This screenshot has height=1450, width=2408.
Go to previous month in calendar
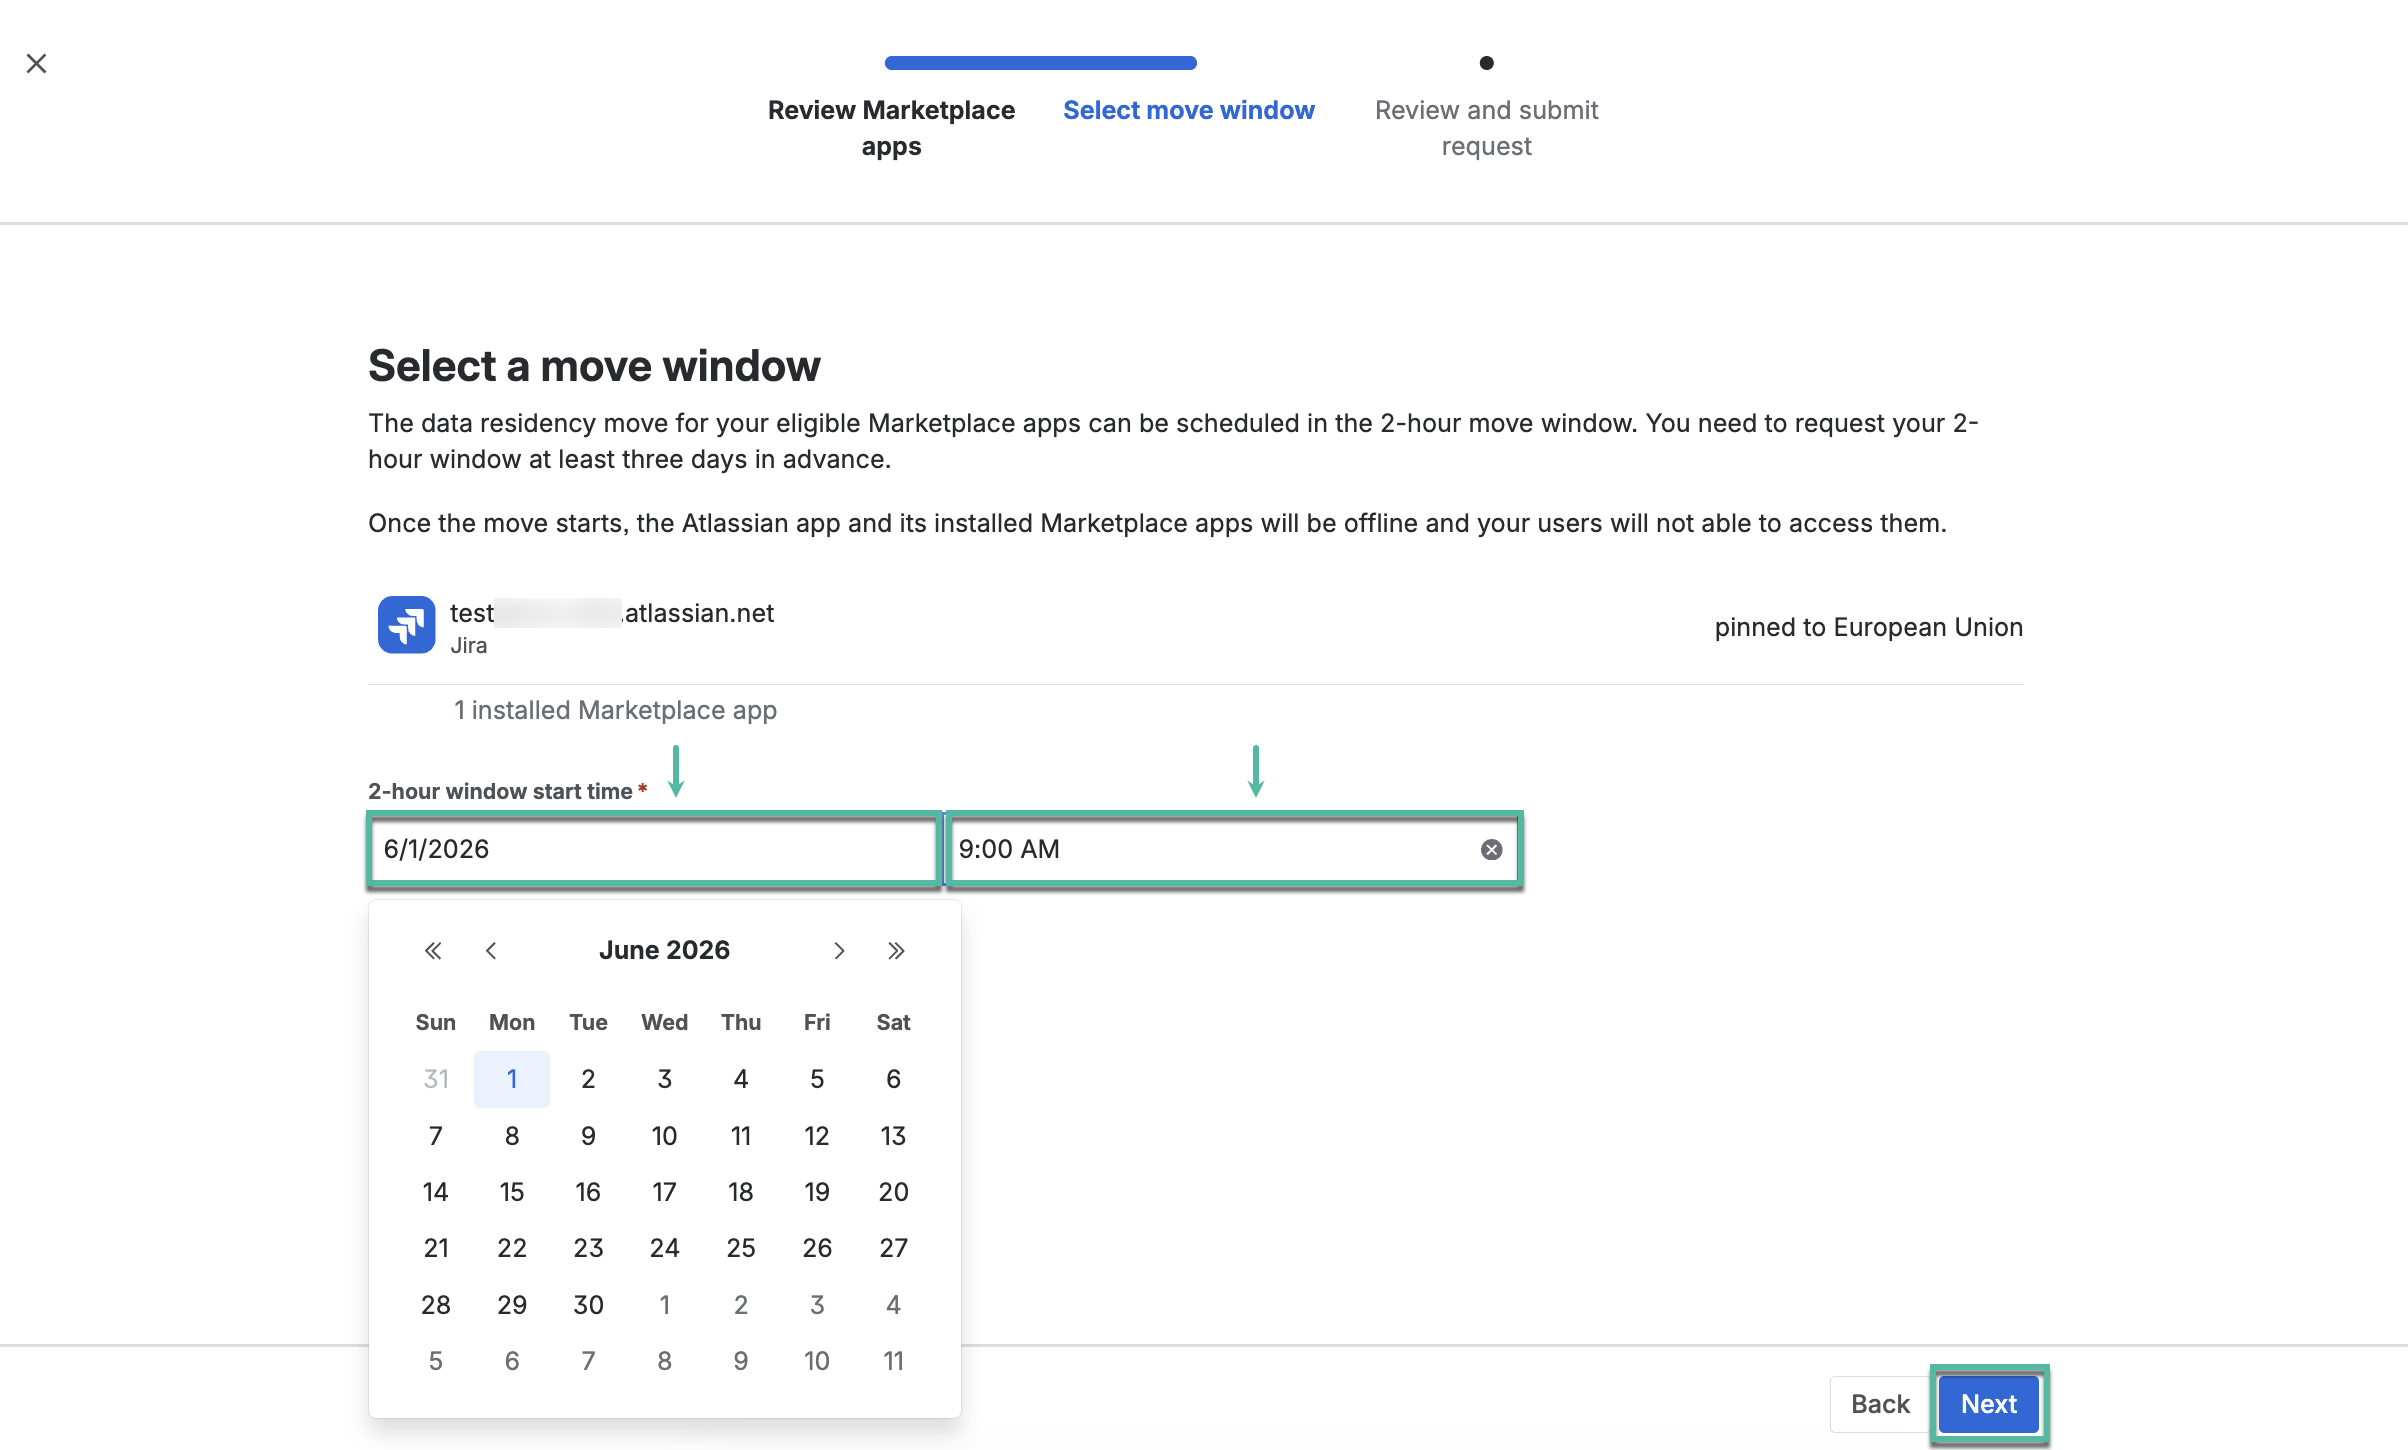pos(491,950)
